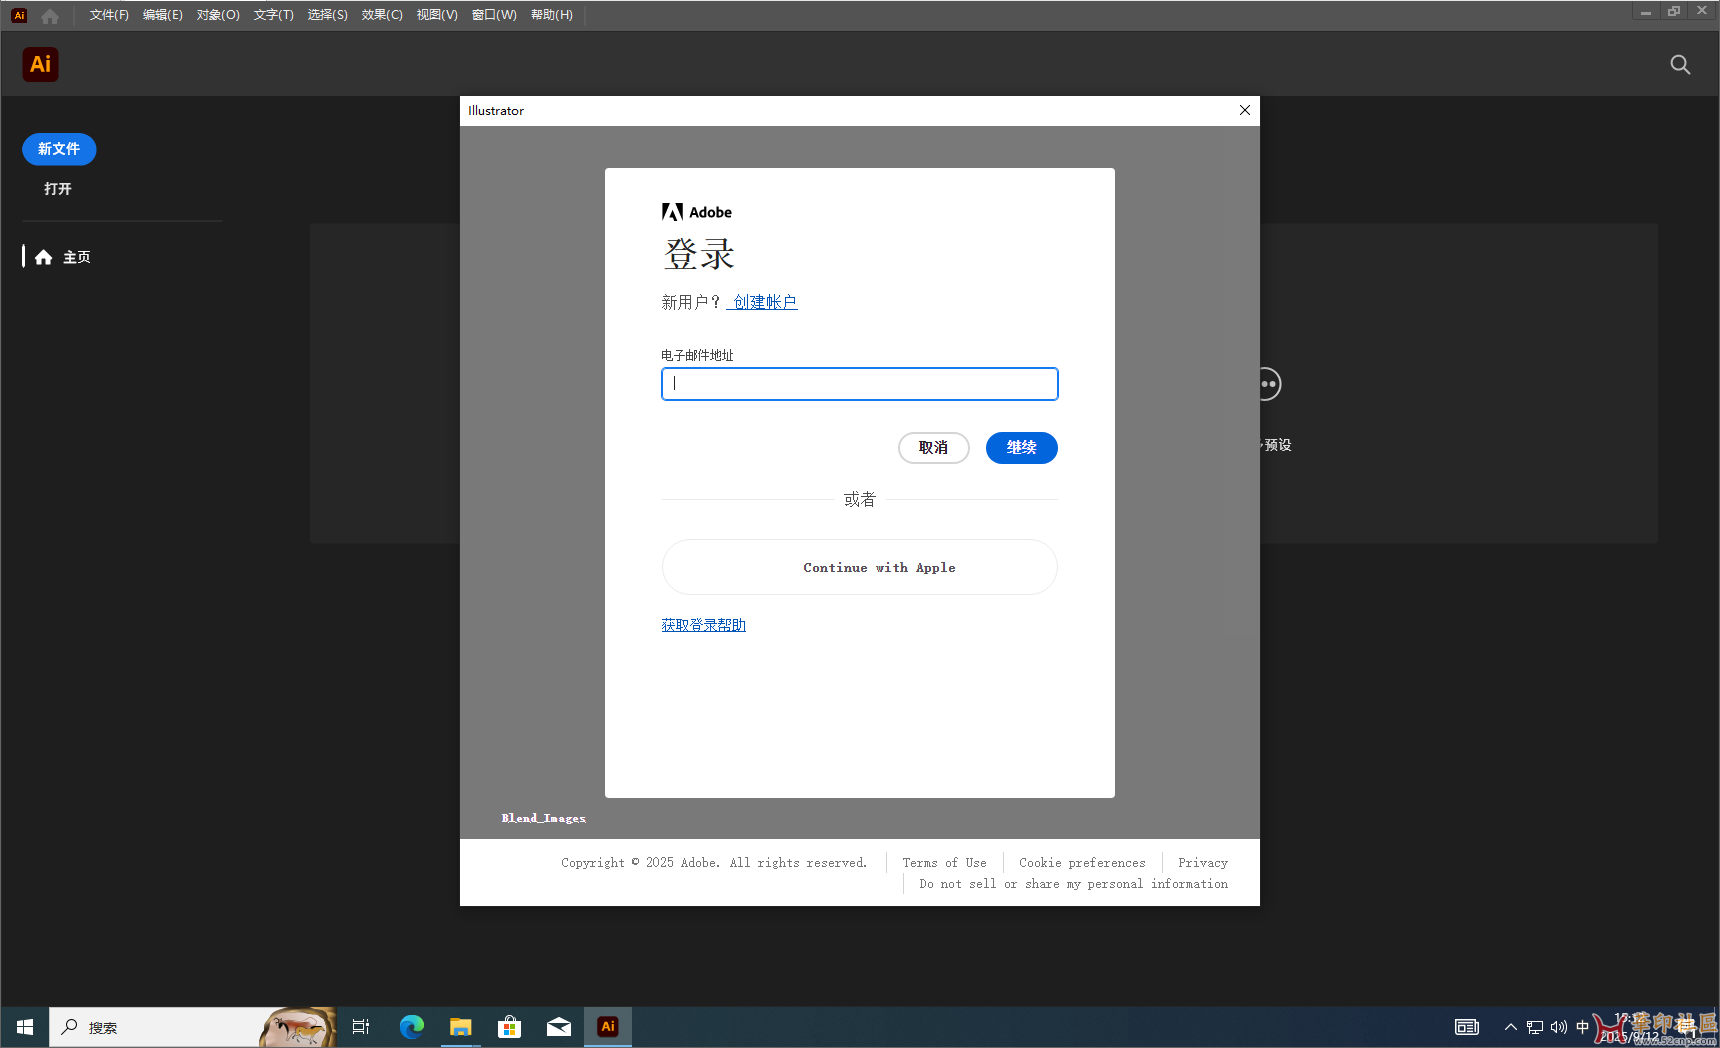
Task: Open Task View on taskbar
Action: 361,1027
